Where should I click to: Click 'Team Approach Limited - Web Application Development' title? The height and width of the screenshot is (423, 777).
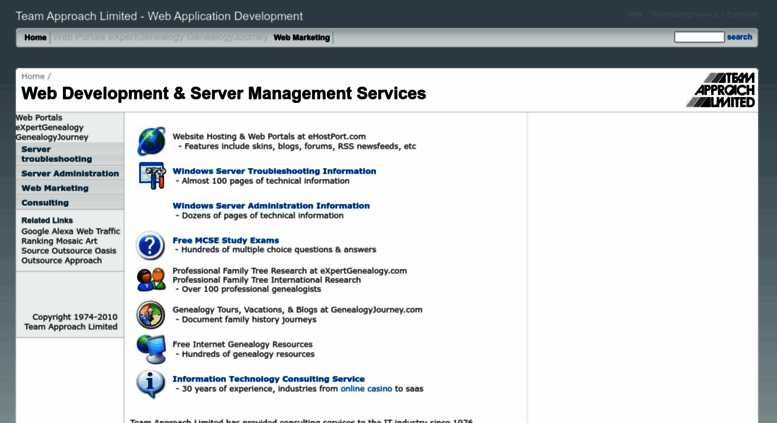tap(159, 16)
